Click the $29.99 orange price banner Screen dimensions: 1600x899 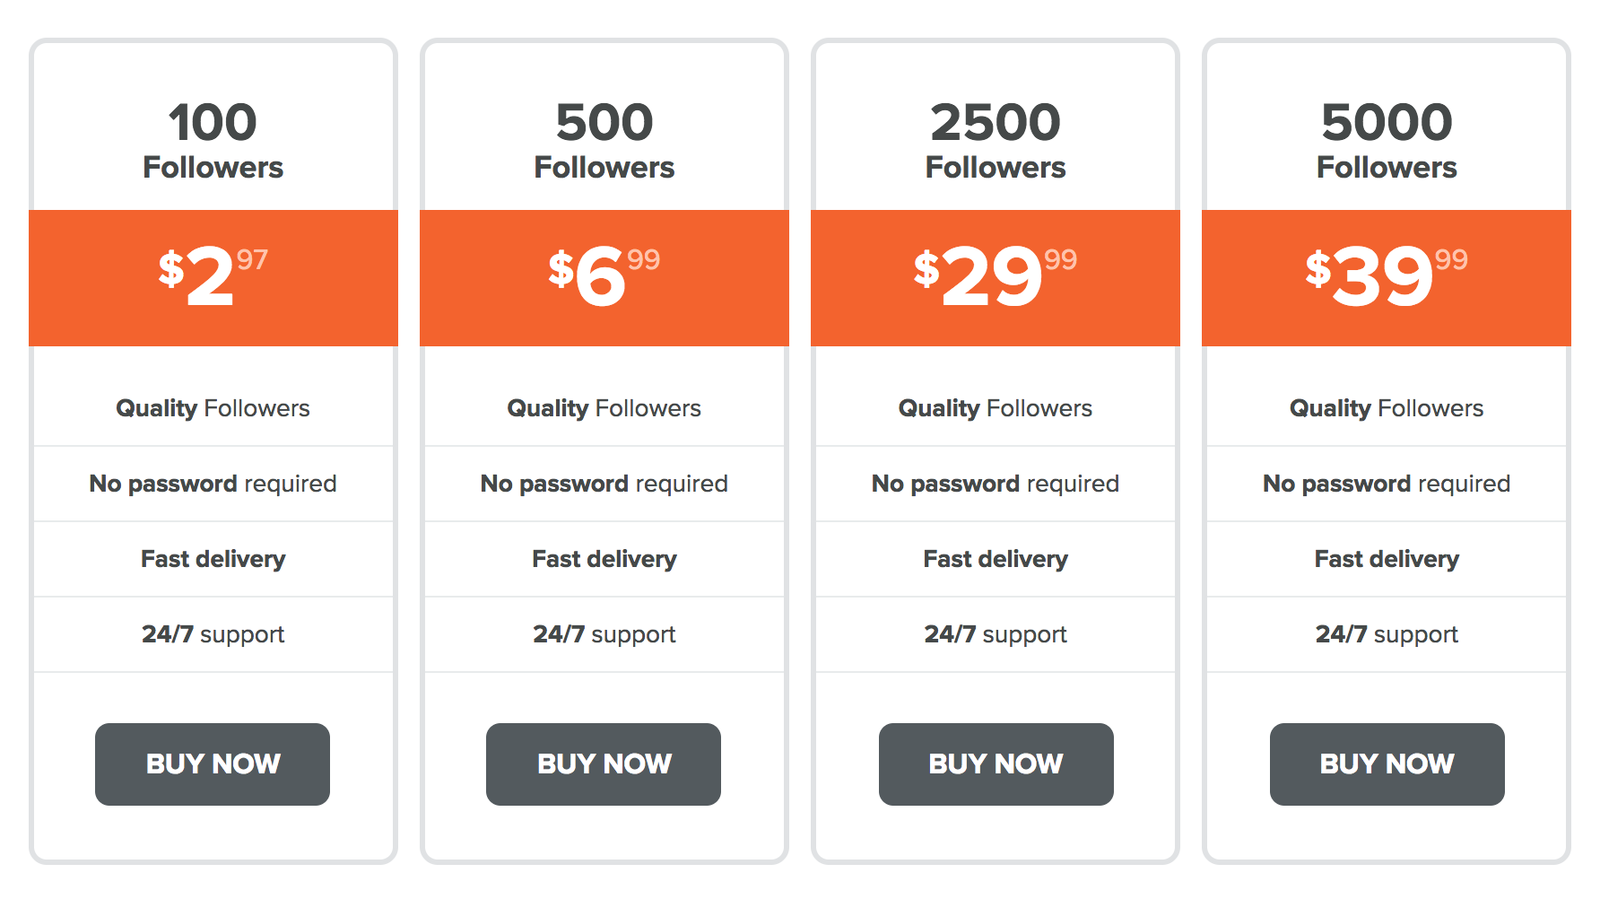[995, 277]
